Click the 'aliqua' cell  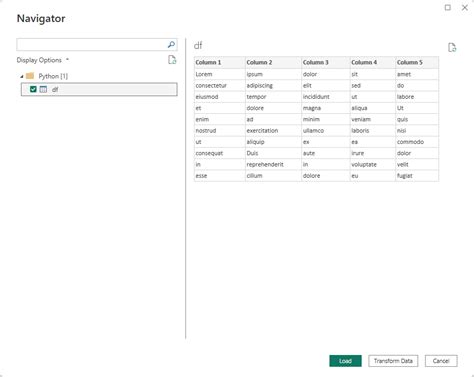click(x=373, y=108)
